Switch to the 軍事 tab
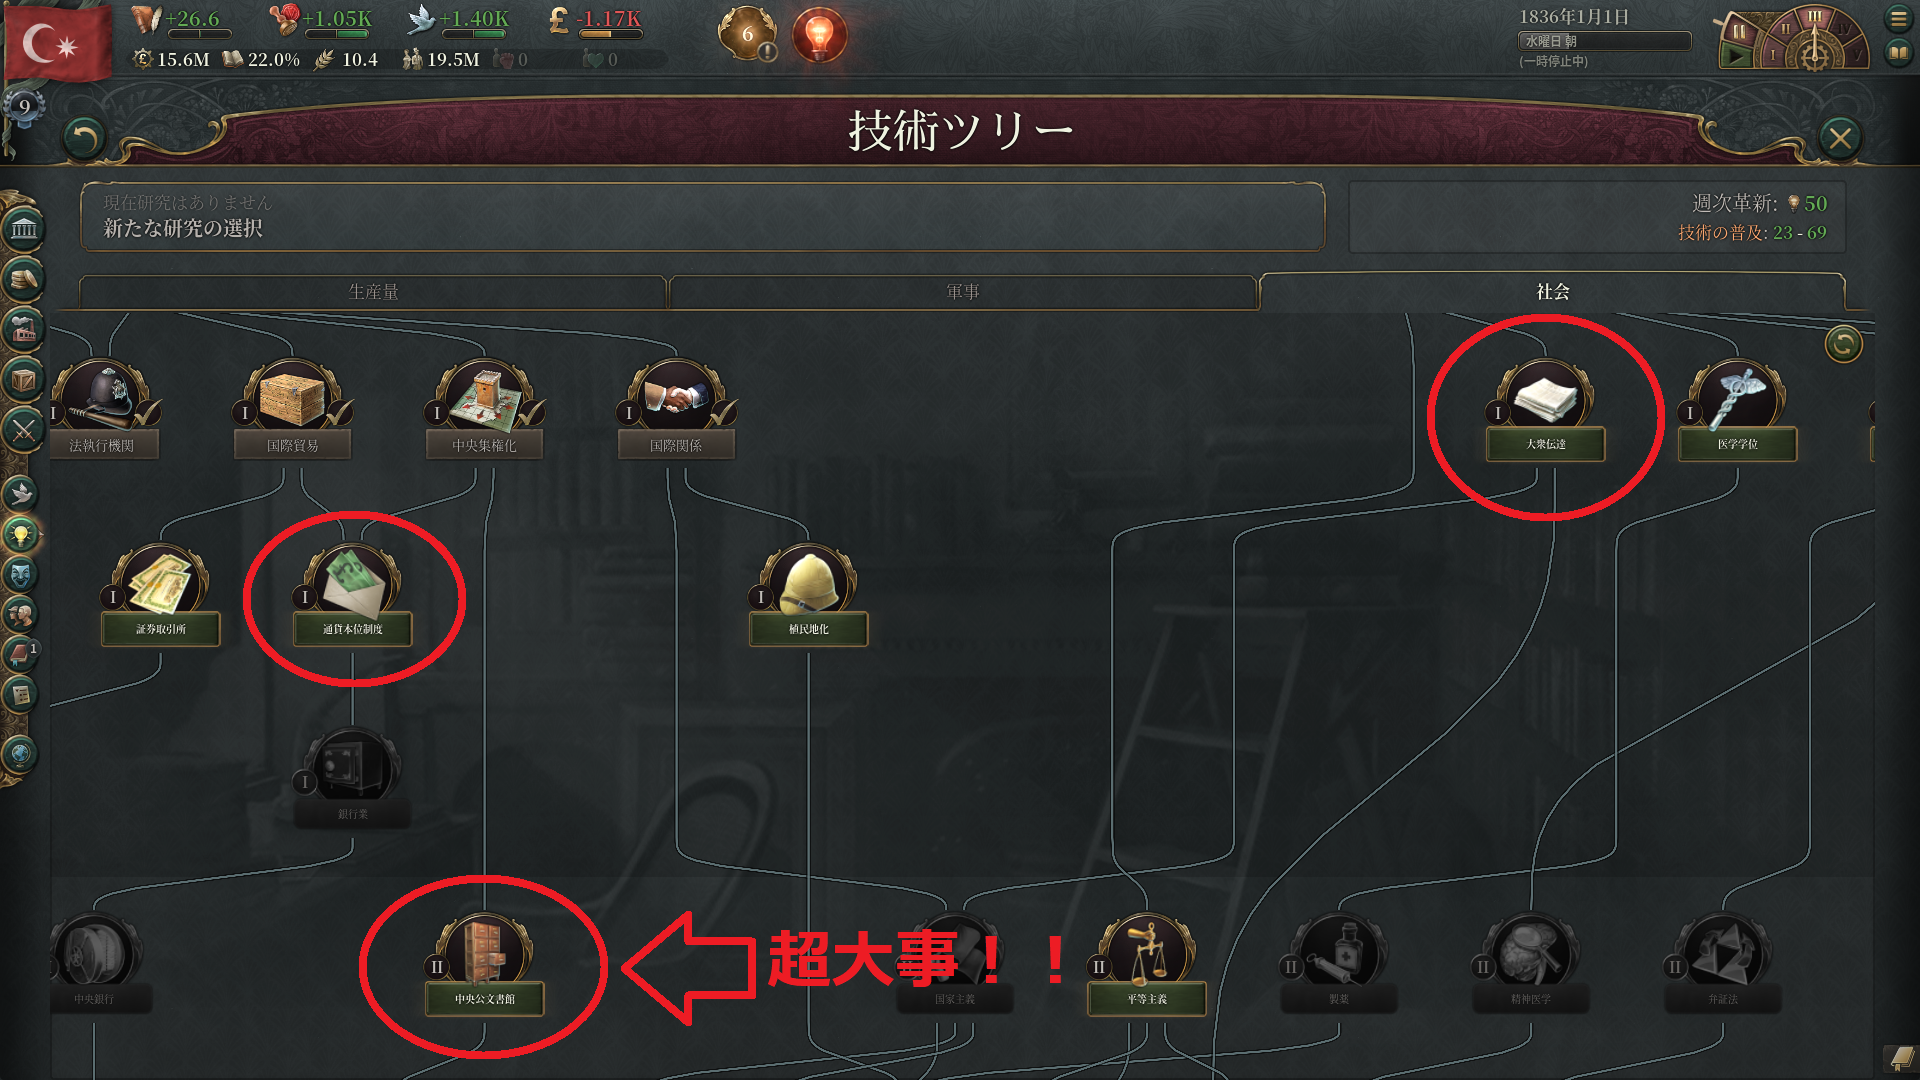This screenshot has height=1080, width=1920. (962, 291)
